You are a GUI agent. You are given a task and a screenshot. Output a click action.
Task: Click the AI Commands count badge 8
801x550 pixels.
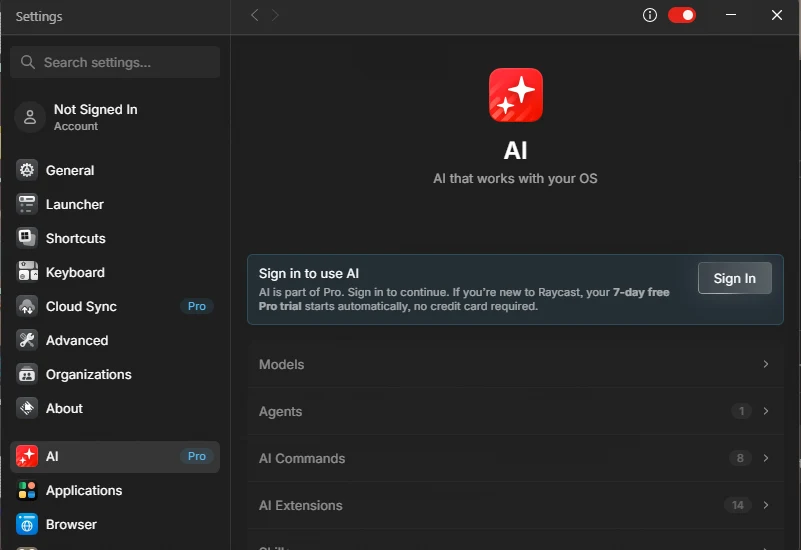(x=740, y=458)
